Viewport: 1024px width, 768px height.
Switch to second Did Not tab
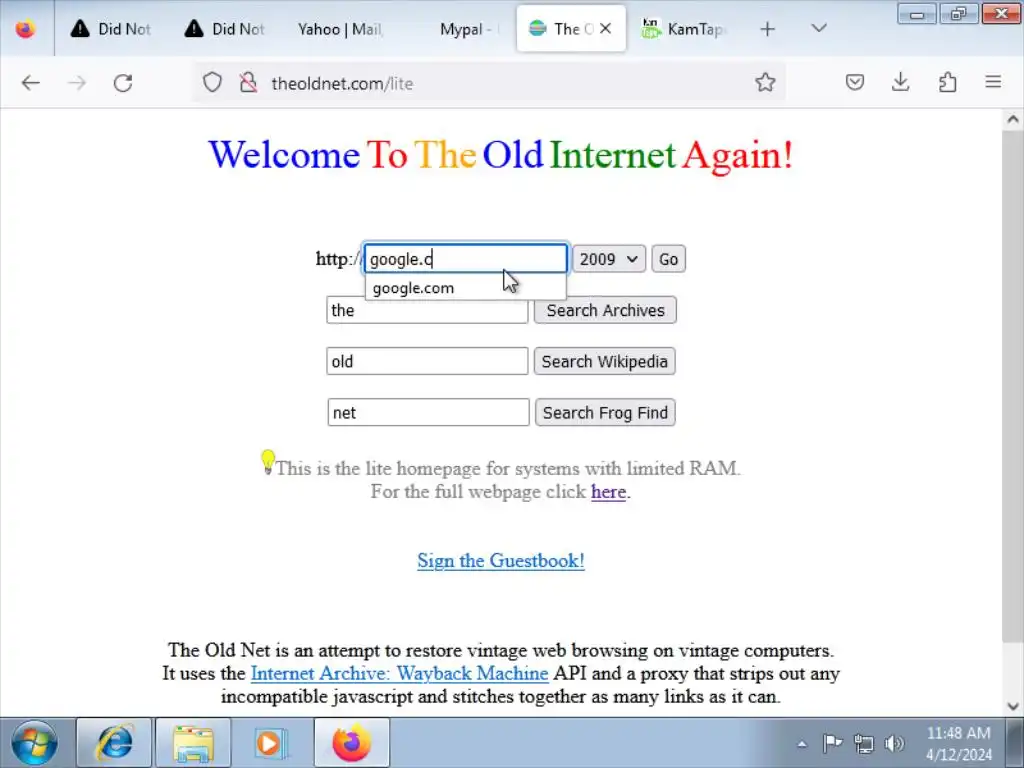225,29
